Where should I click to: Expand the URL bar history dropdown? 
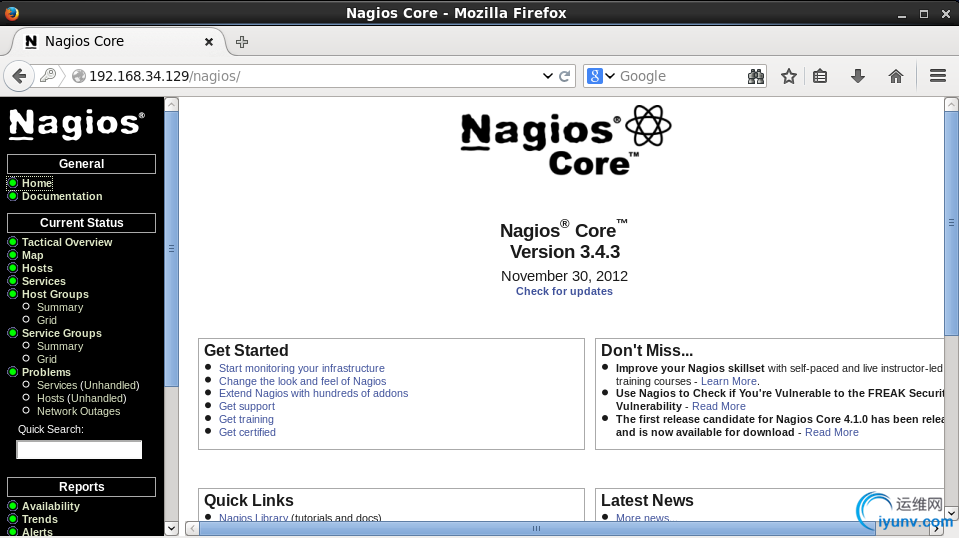click(547, 76)
